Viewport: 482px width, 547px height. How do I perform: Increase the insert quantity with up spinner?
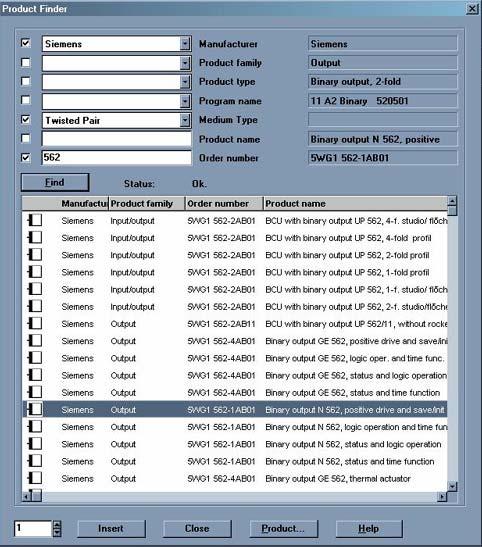pos(57,524)
